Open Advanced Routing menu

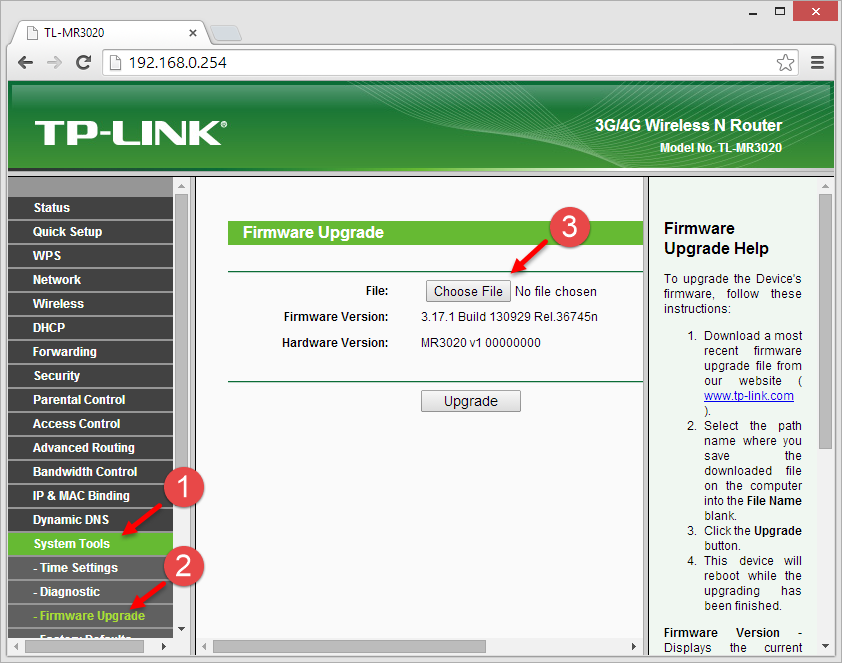tap(90, 448)
